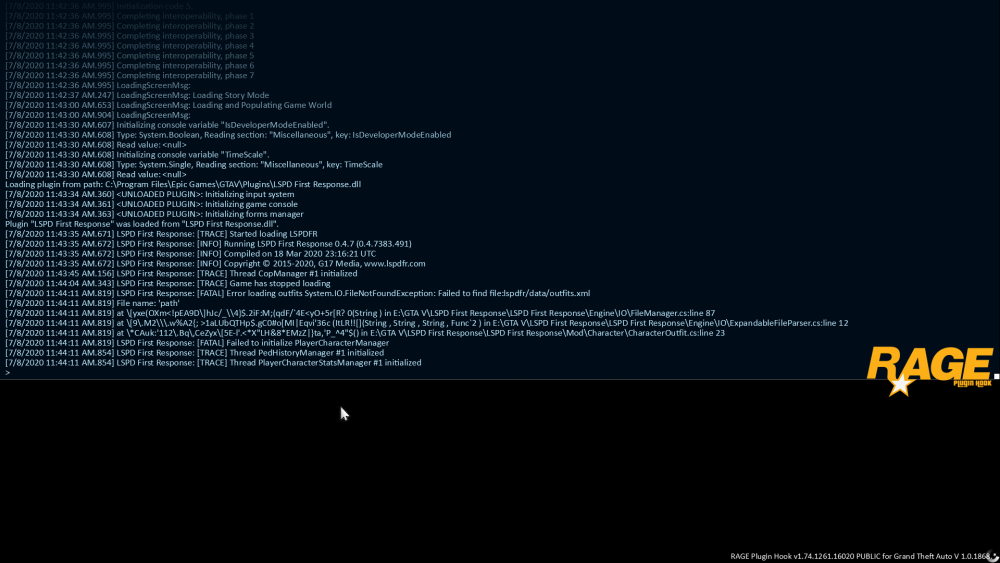Screen dimensions: 1000x563
Task: Select the 'Started loading LSPDFR' log line
Action: coord(161,234)
